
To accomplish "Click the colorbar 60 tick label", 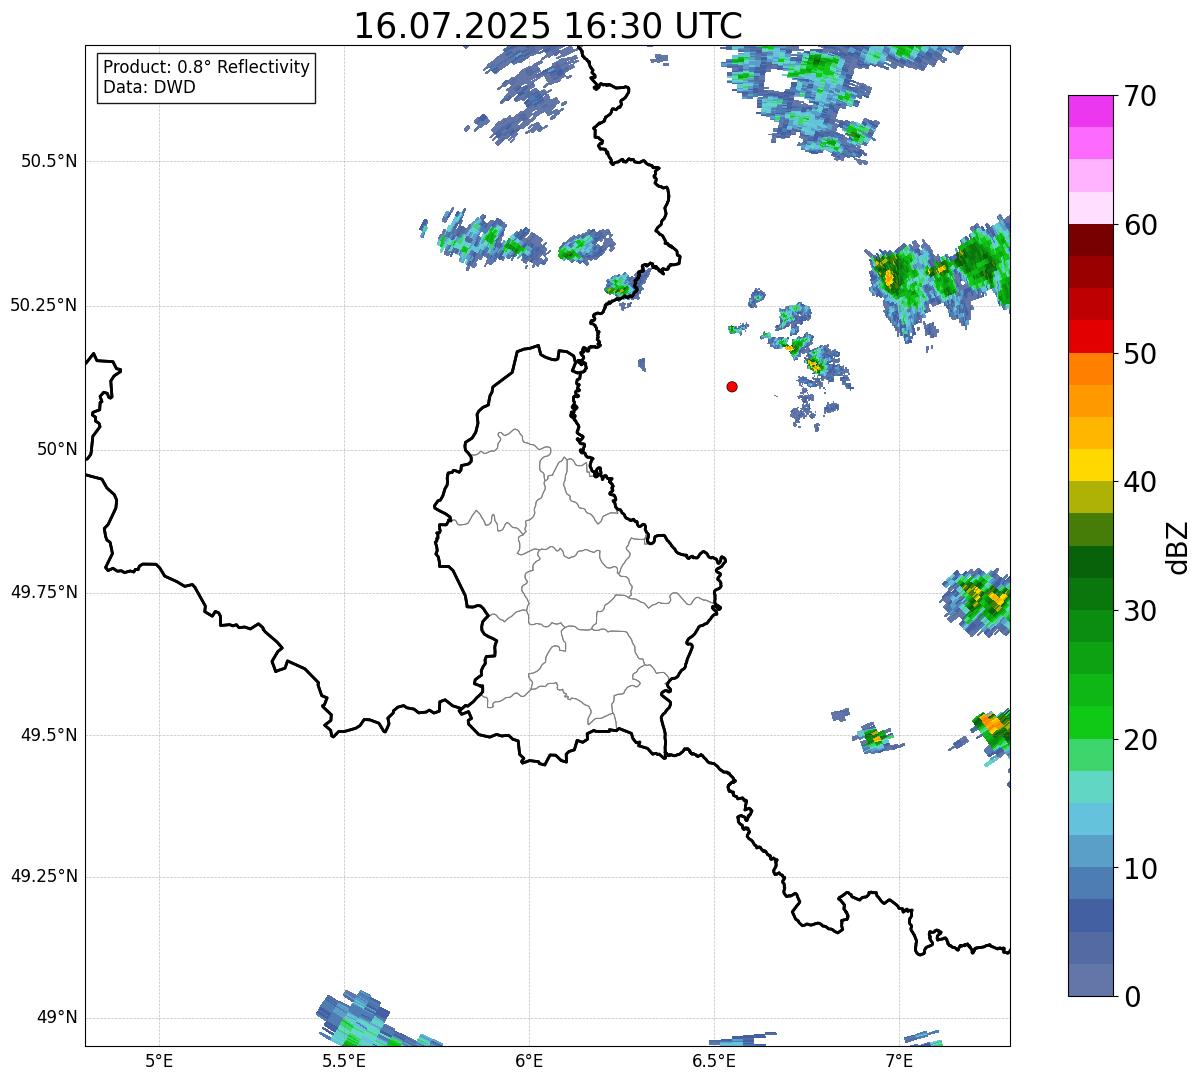I will pos(1141,225).
